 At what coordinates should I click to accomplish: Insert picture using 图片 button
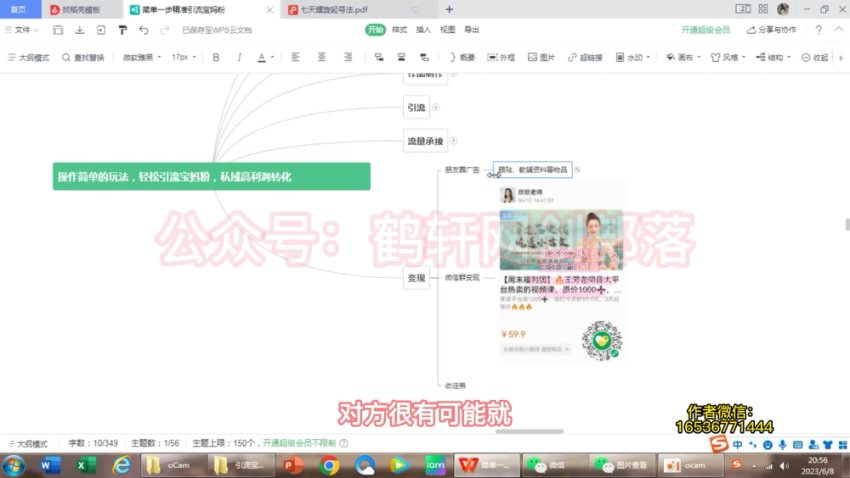coord(541,58)
